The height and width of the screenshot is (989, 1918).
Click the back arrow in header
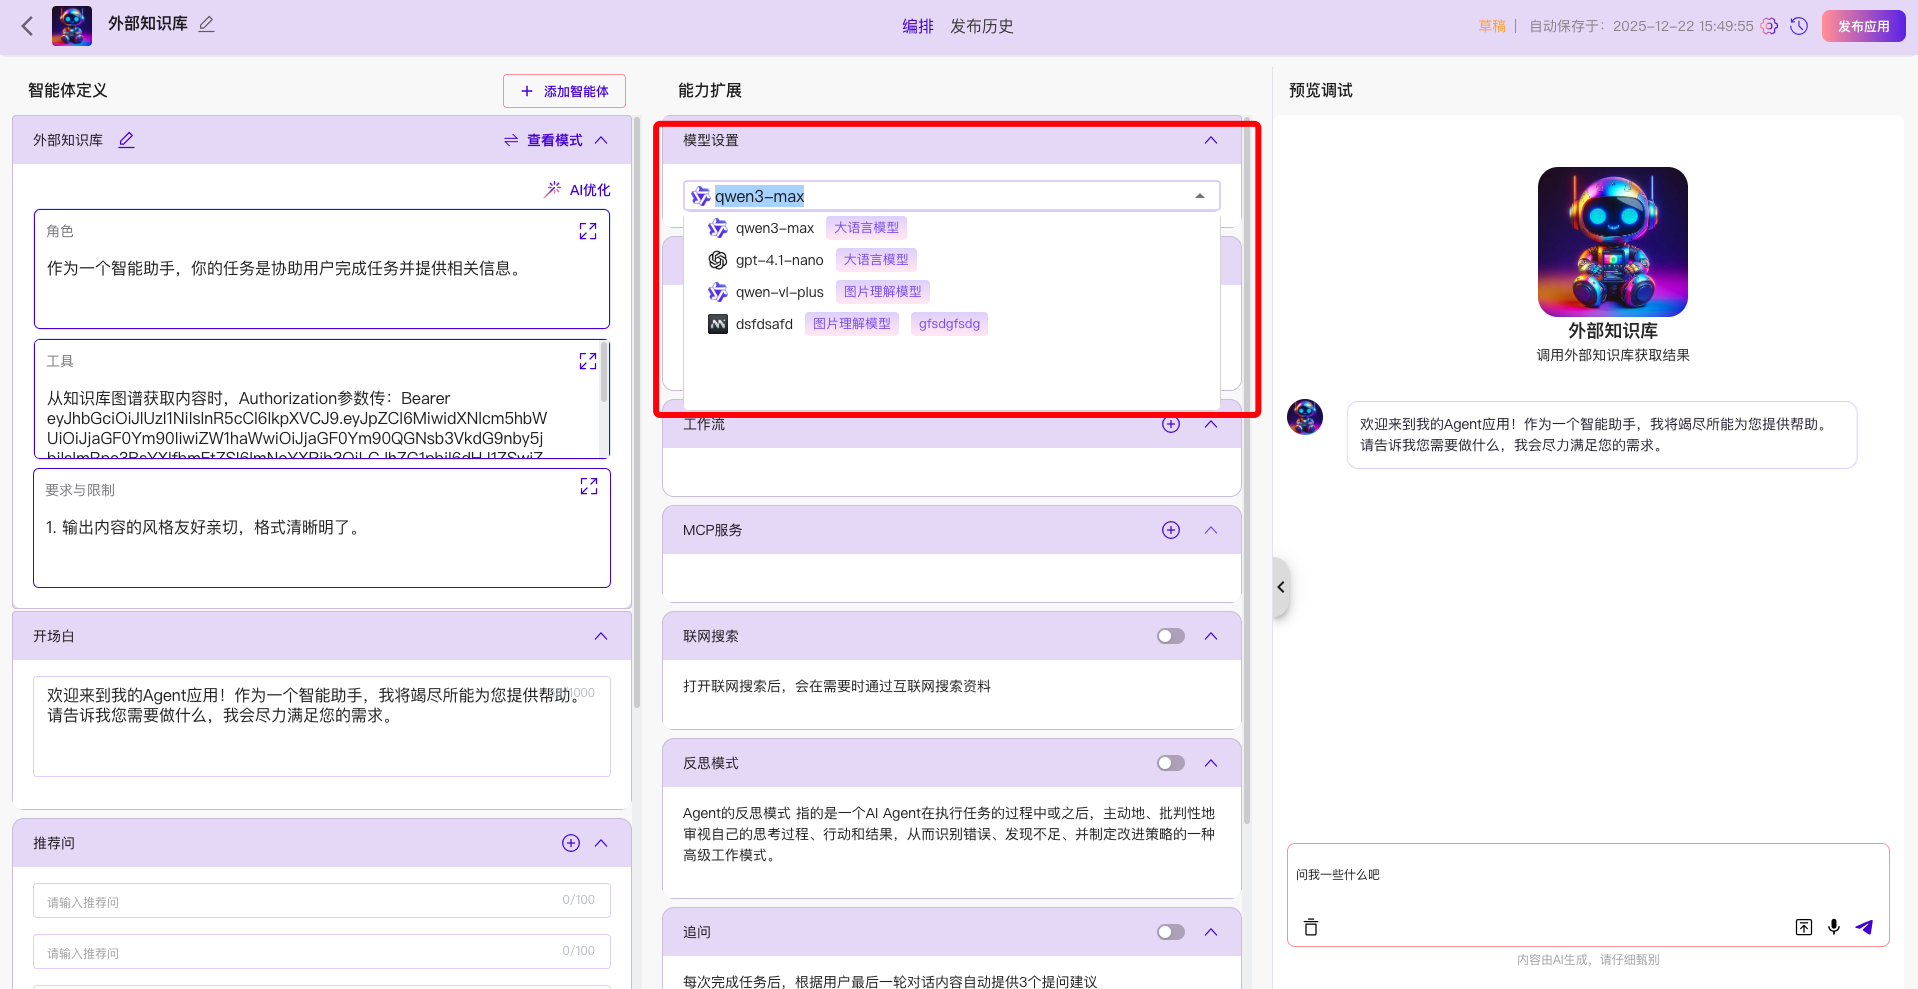coord(27,26)
